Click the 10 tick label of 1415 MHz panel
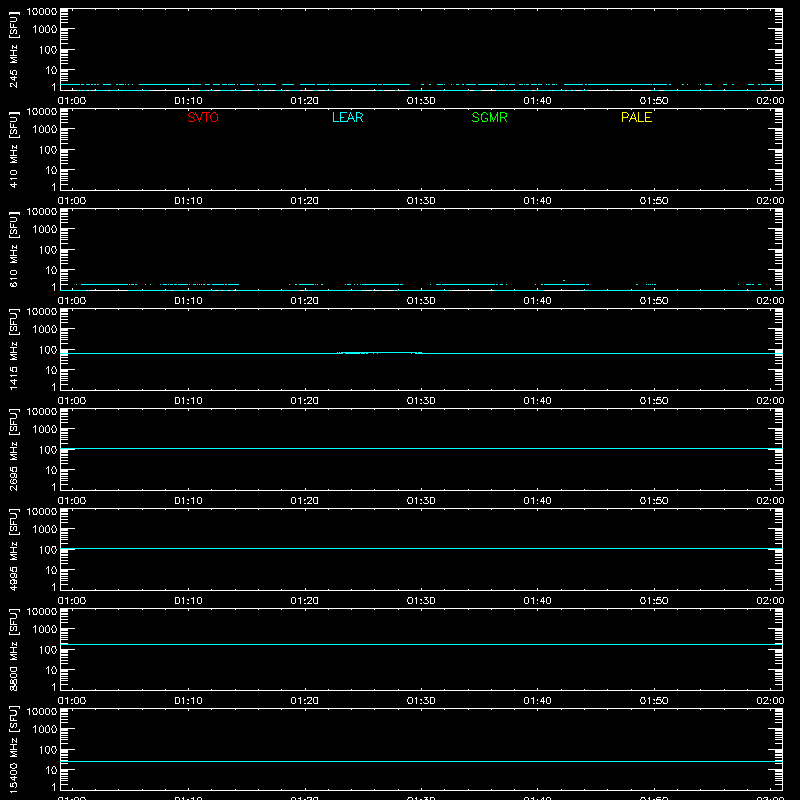 pyautogui.click(x=52, y=370)
